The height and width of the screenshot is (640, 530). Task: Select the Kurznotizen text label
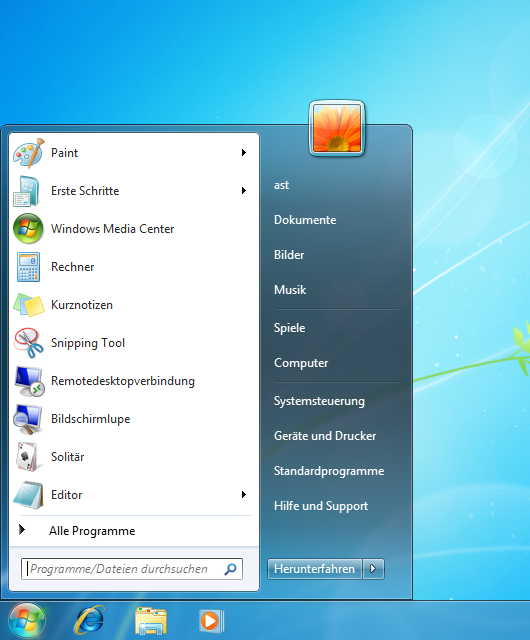[x=82, y=305]
